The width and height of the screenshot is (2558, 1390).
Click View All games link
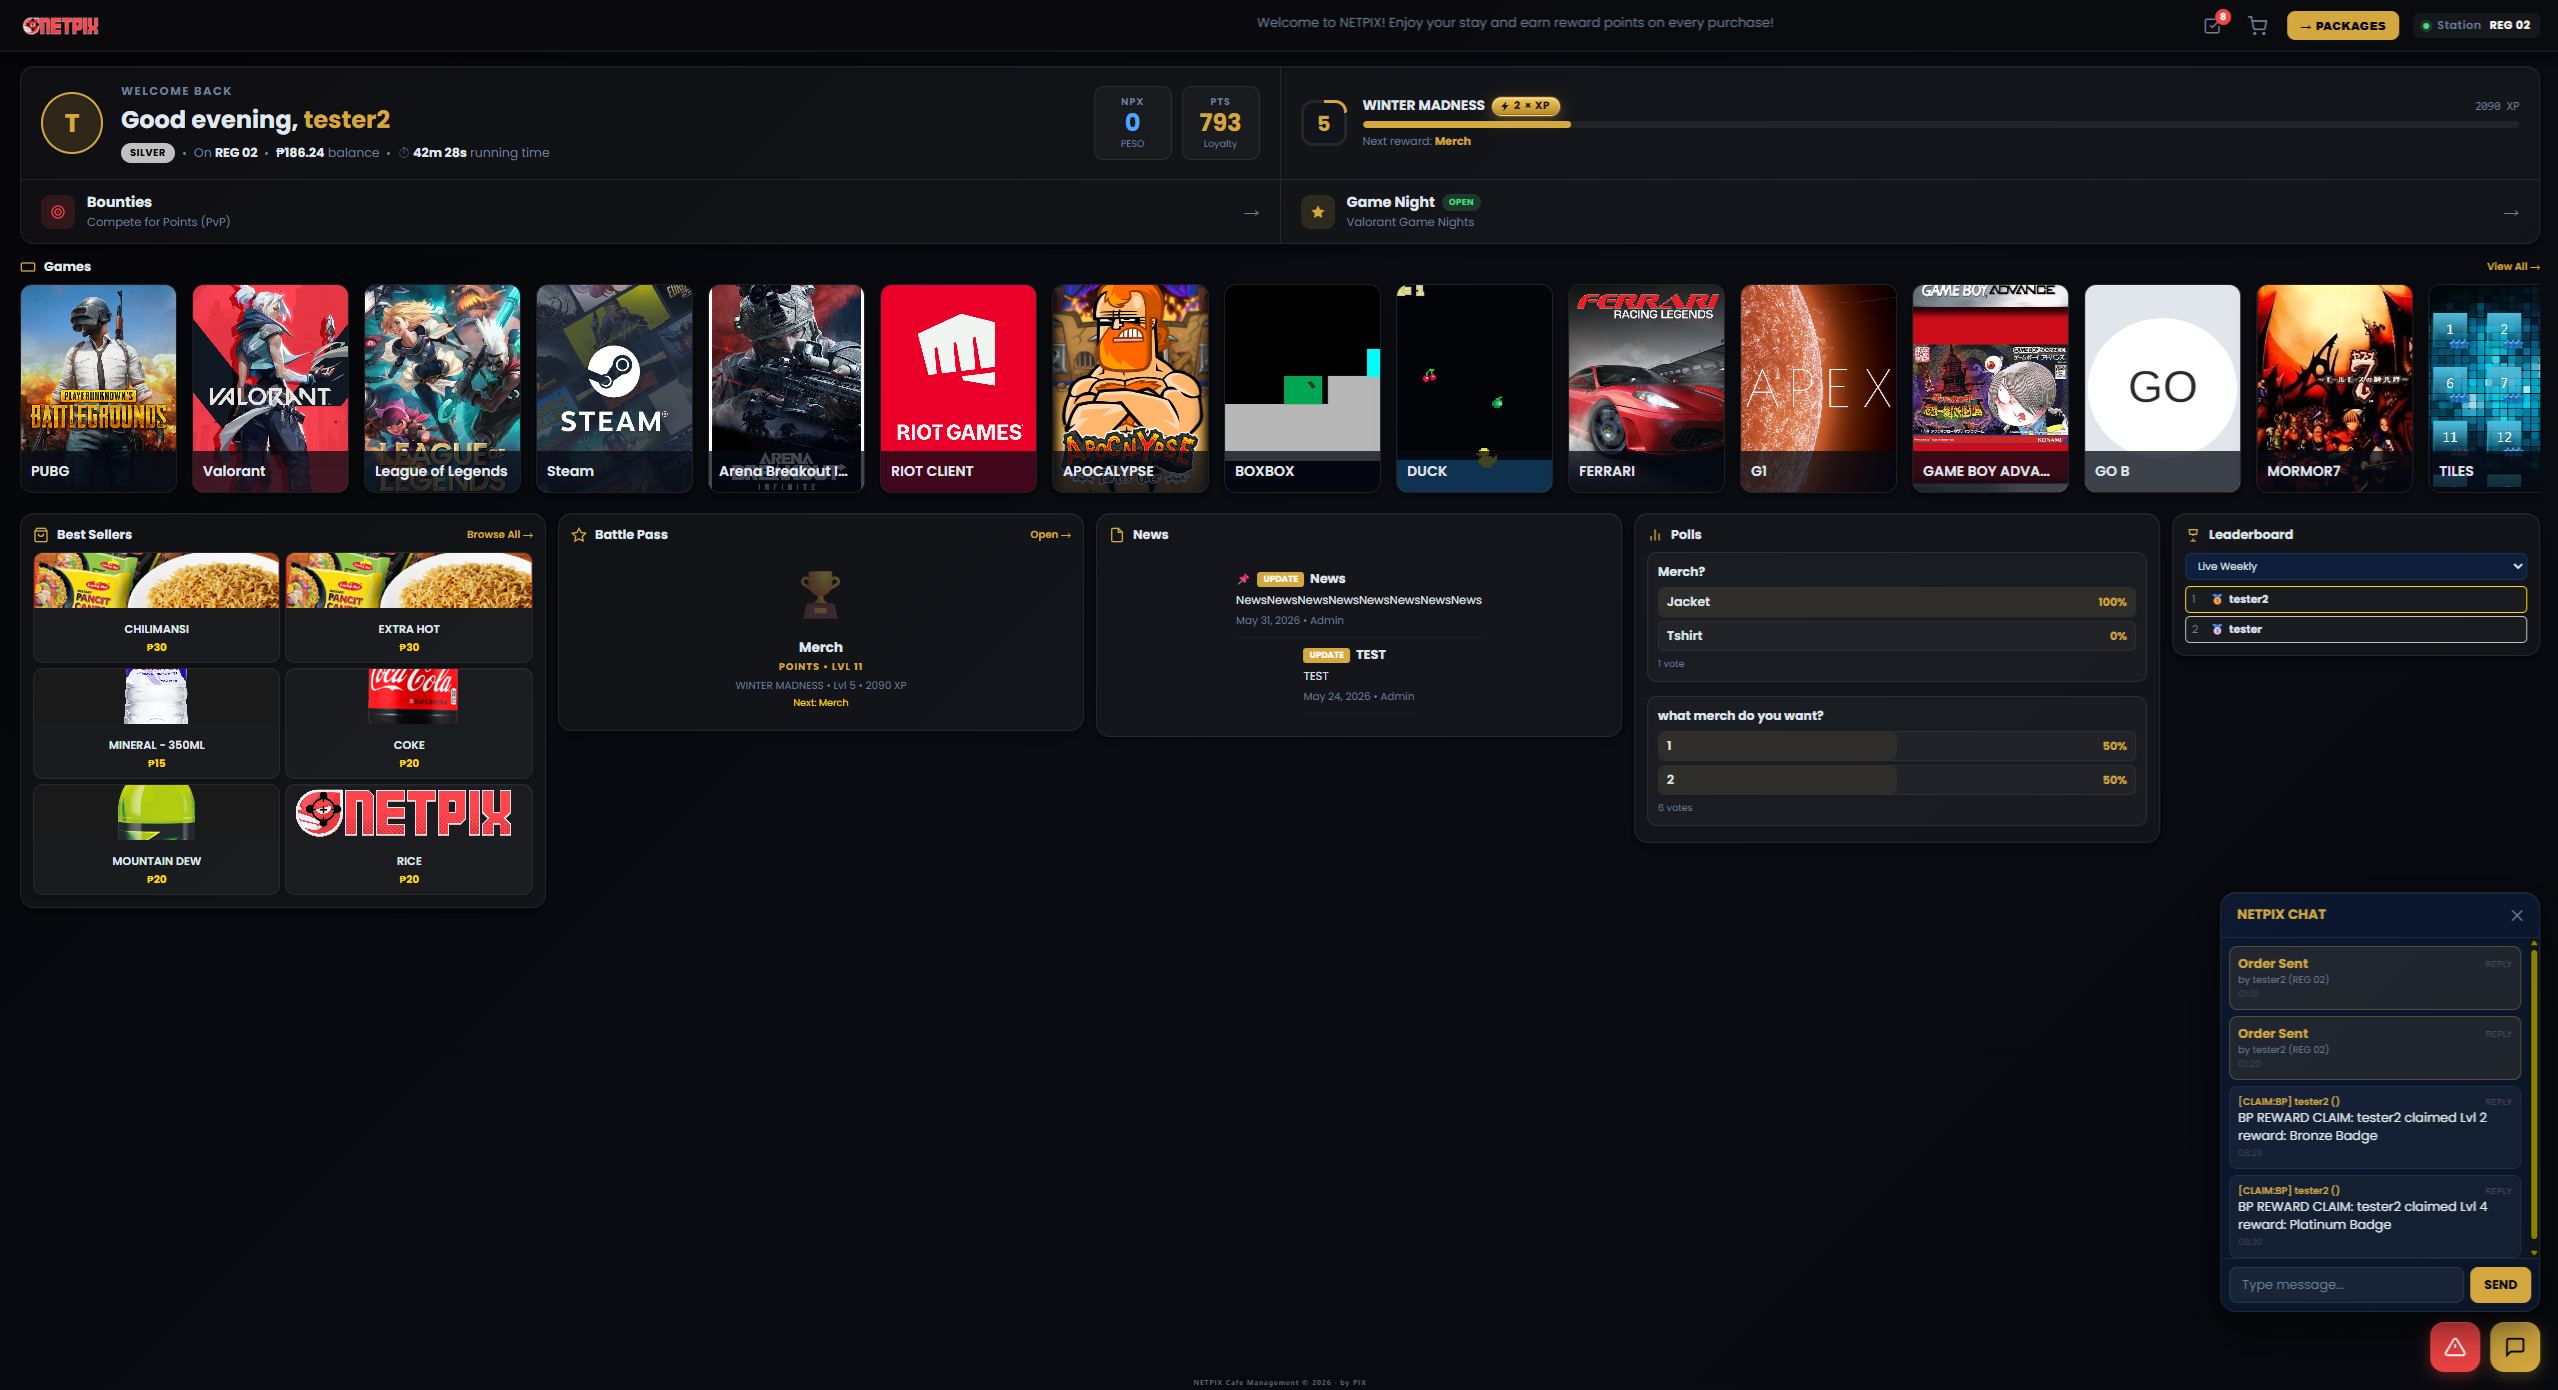tap(2513, 267)
